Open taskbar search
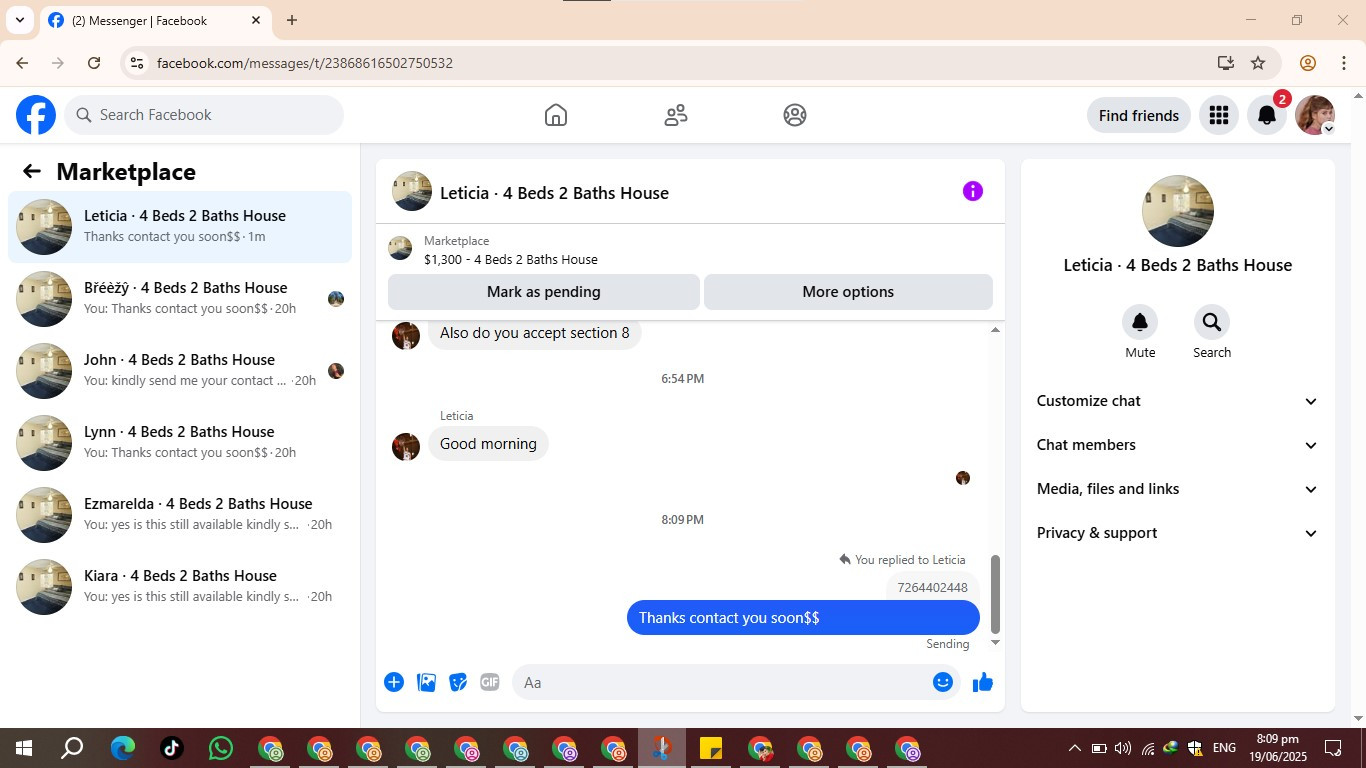 tap(72, 748)
